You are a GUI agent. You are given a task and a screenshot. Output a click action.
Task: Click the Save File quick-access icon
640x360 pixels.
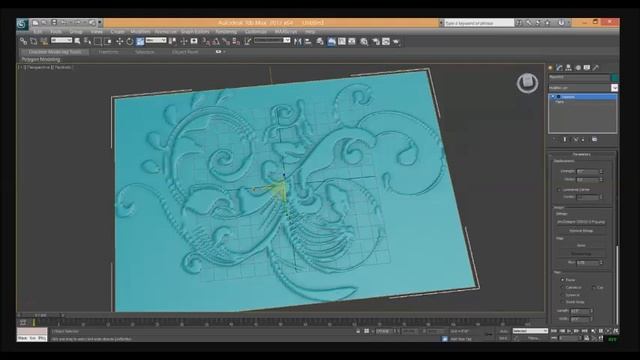tap(54, 22)
